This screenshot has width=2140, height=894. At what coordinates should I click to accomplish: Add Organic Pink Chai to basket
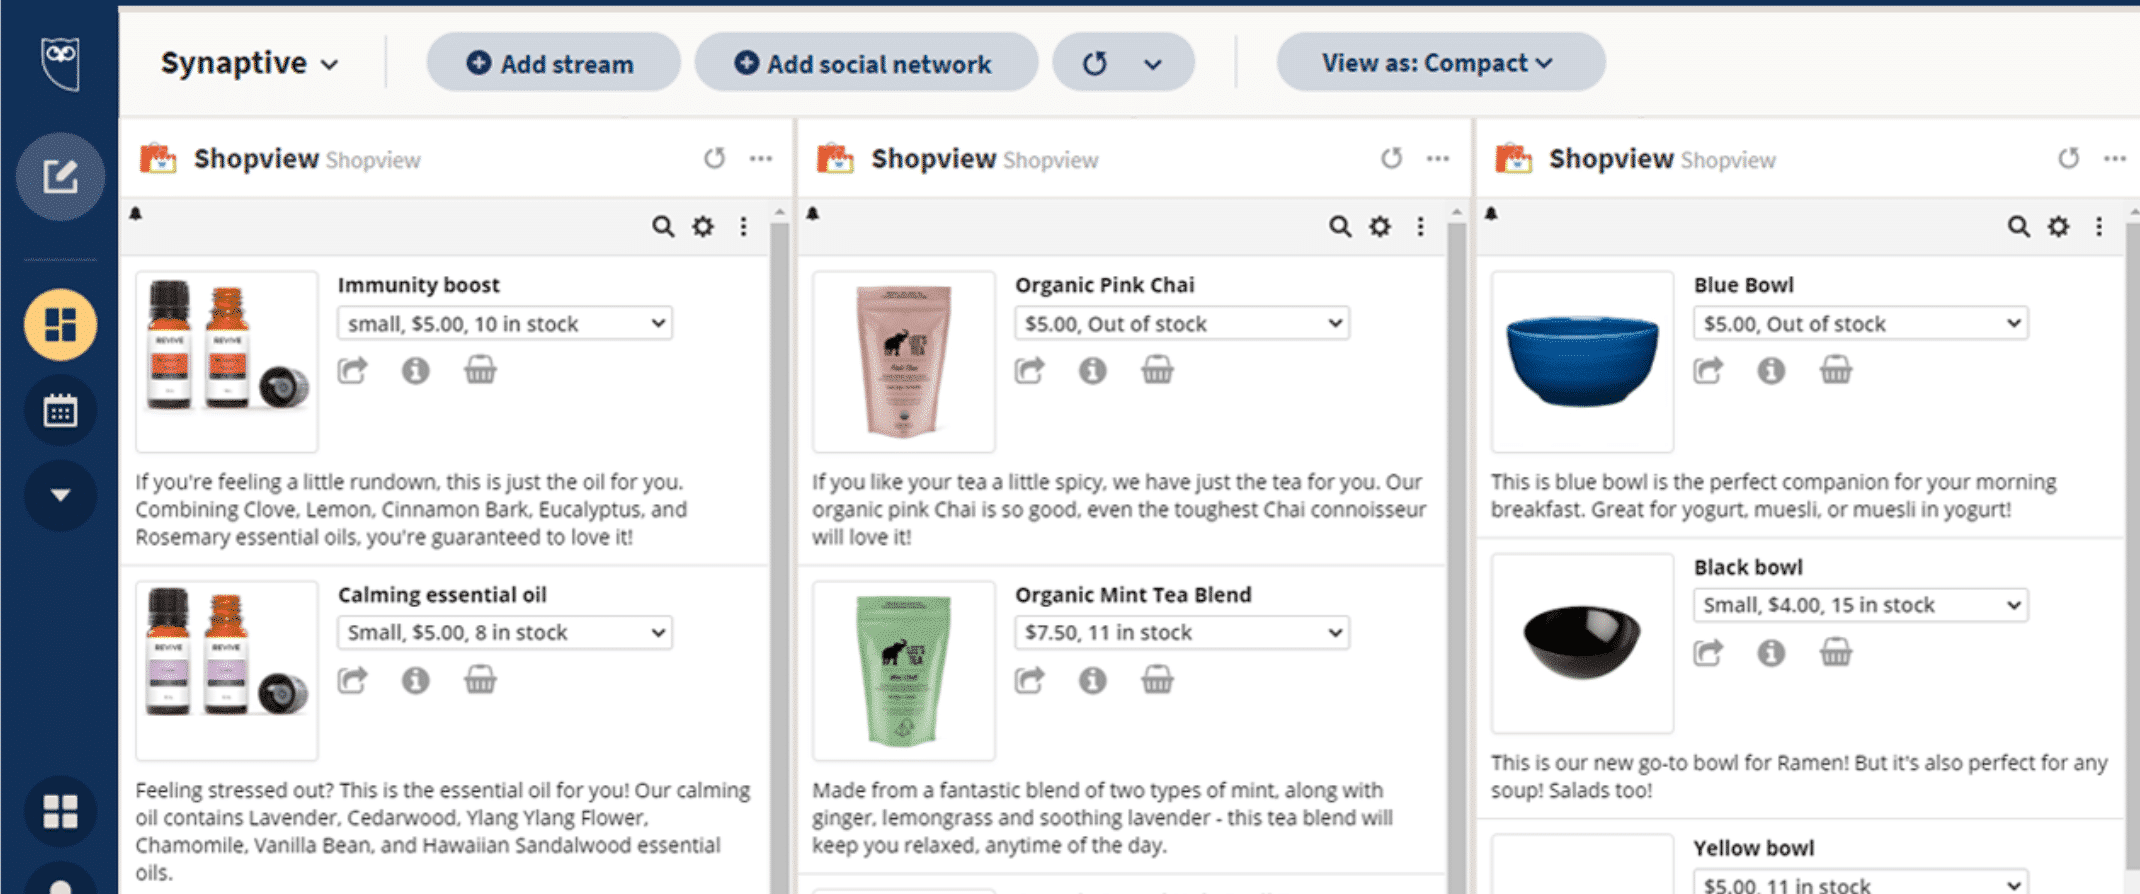click(x=1157, y=370)
